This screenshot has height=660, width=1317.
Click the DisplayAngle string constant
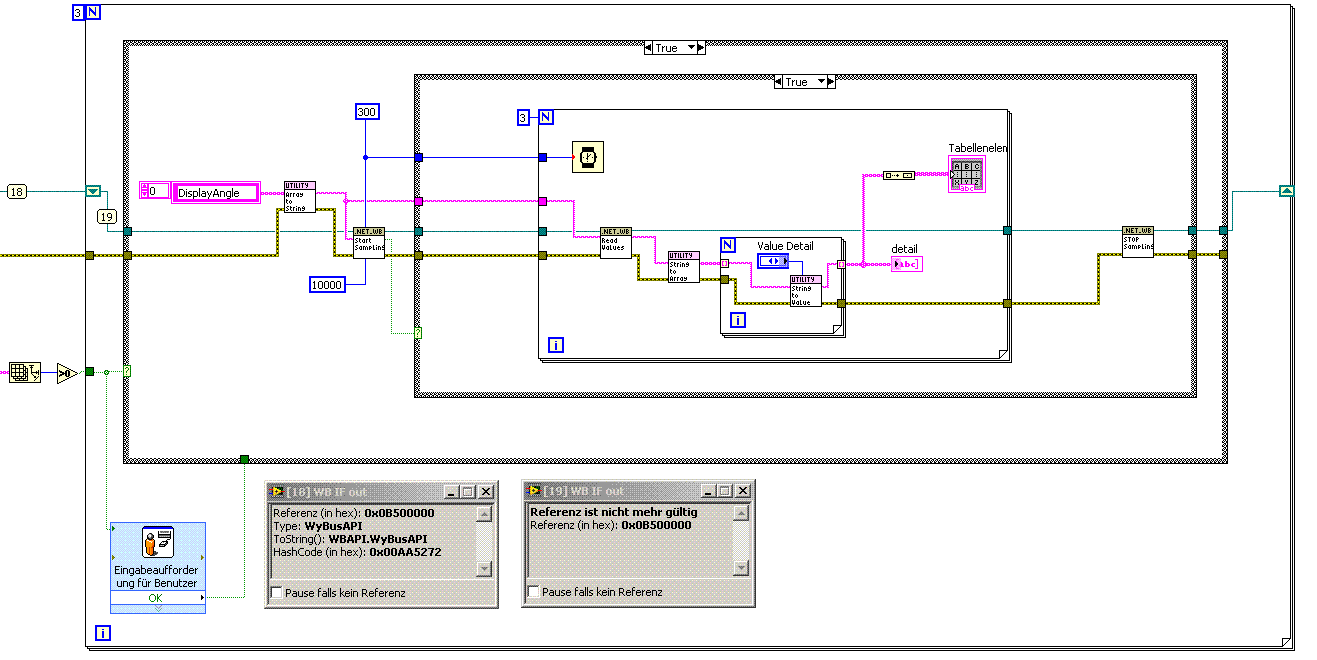(x=215, y=192)
